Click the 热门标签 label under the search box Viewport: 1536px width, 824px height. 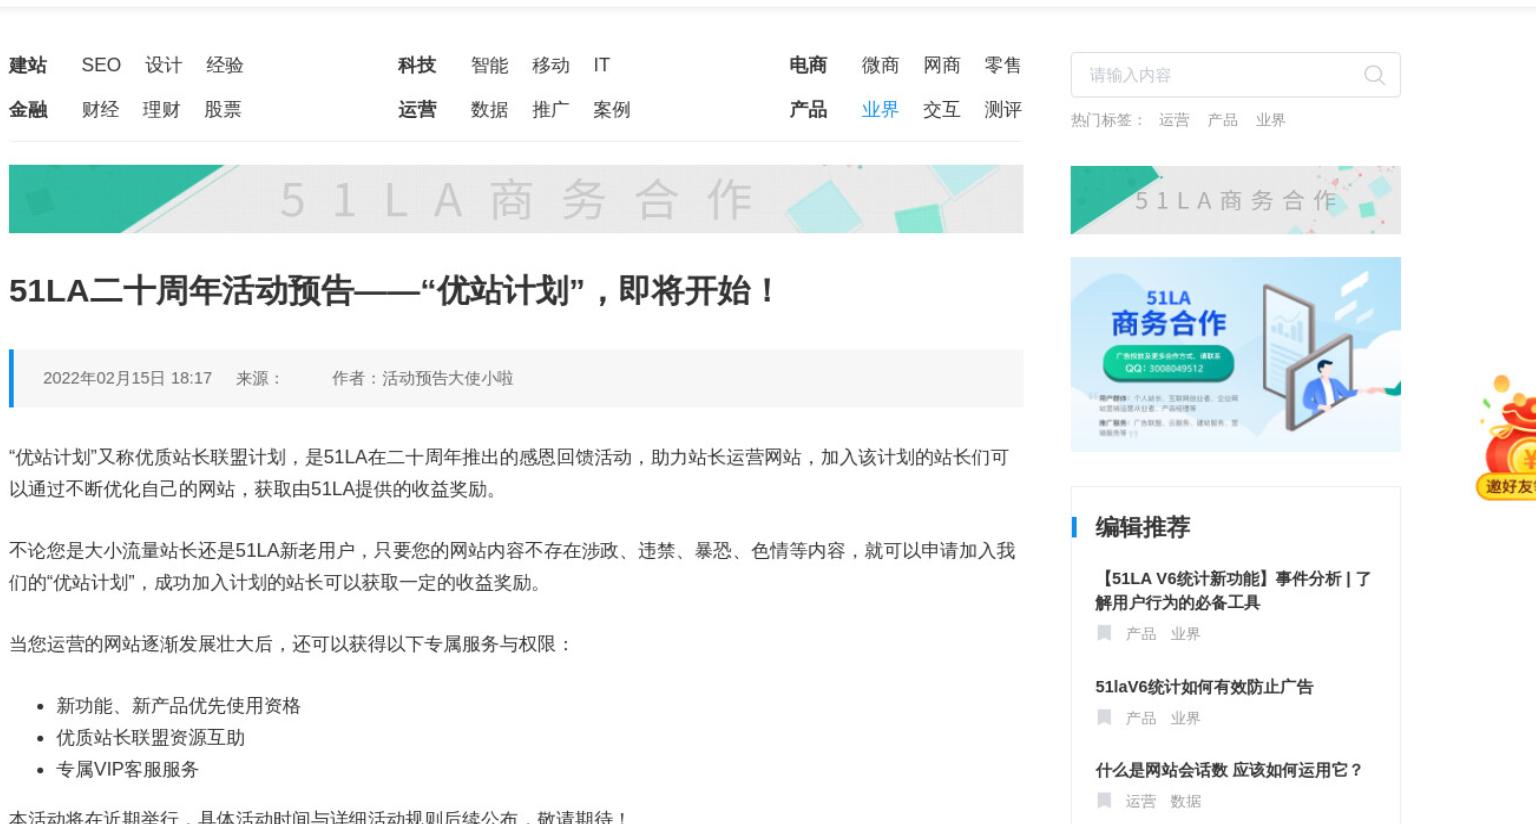[x=1107, y=120]
